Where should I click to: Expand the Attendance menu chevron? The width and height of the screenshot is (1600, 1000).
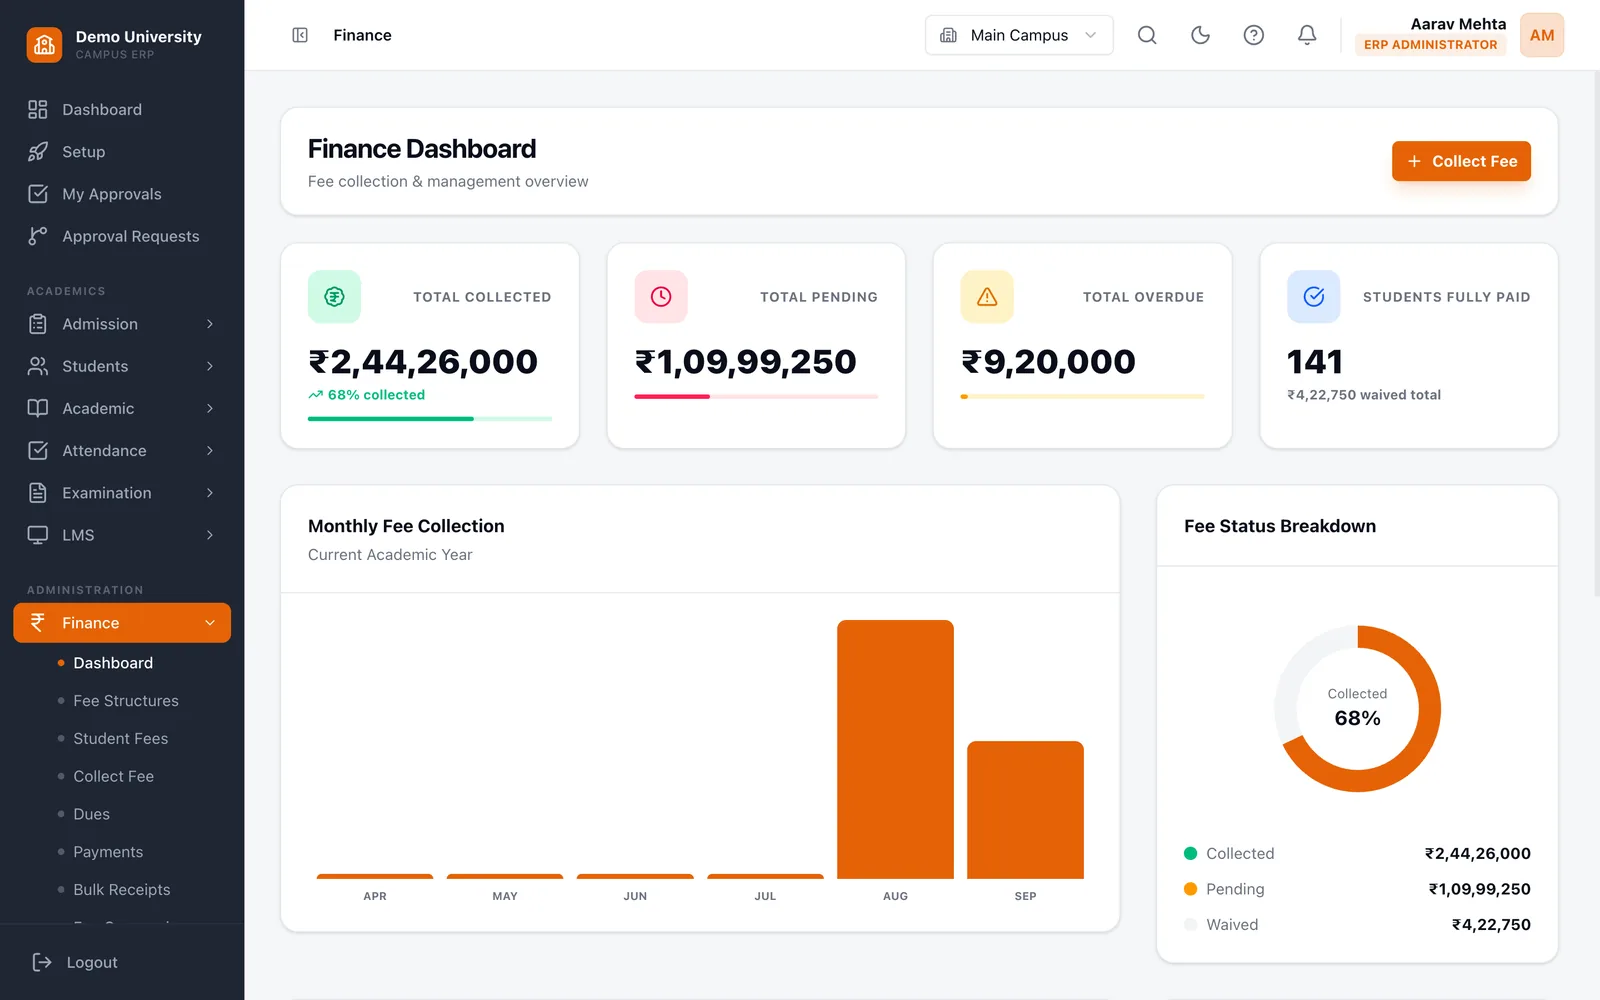(210, 451)
